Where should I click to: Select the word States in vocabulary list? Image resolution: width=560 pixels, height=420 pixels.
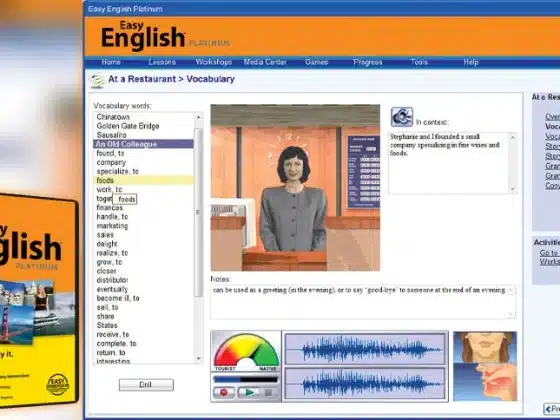pos(107,325)
